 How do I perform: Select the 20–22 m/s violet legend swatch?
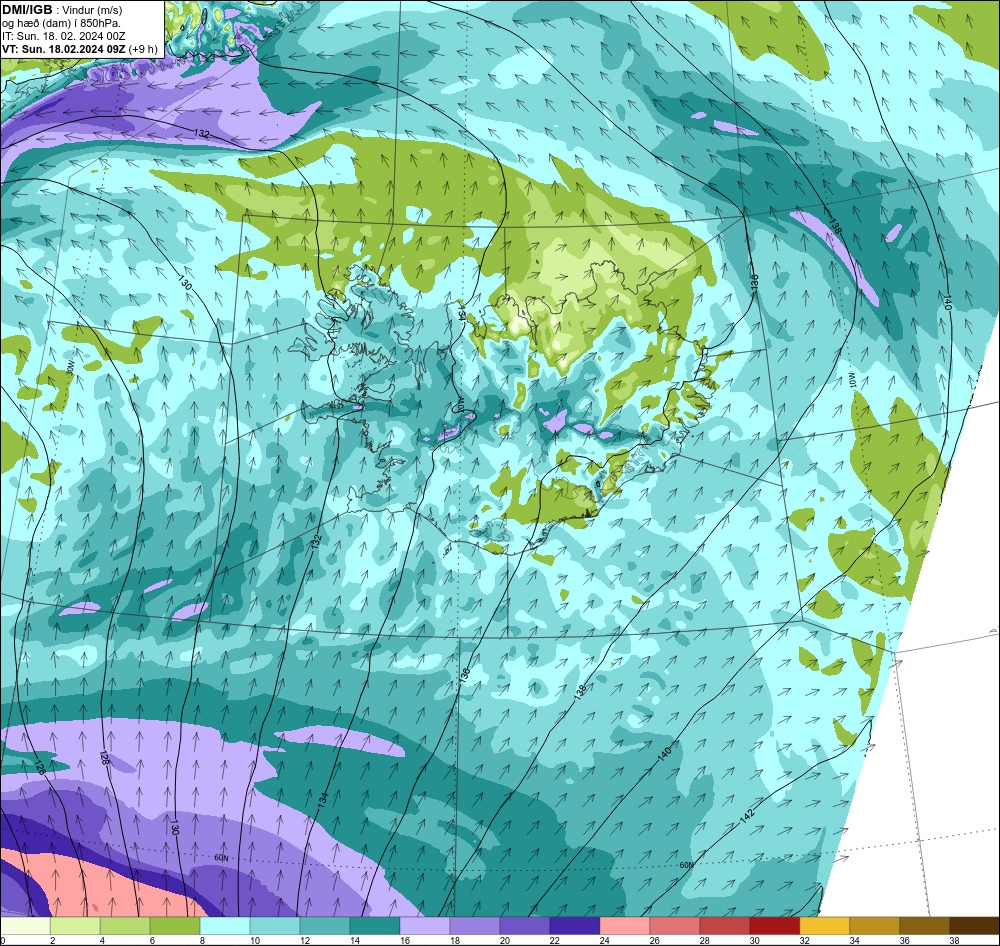coord(525,926)
